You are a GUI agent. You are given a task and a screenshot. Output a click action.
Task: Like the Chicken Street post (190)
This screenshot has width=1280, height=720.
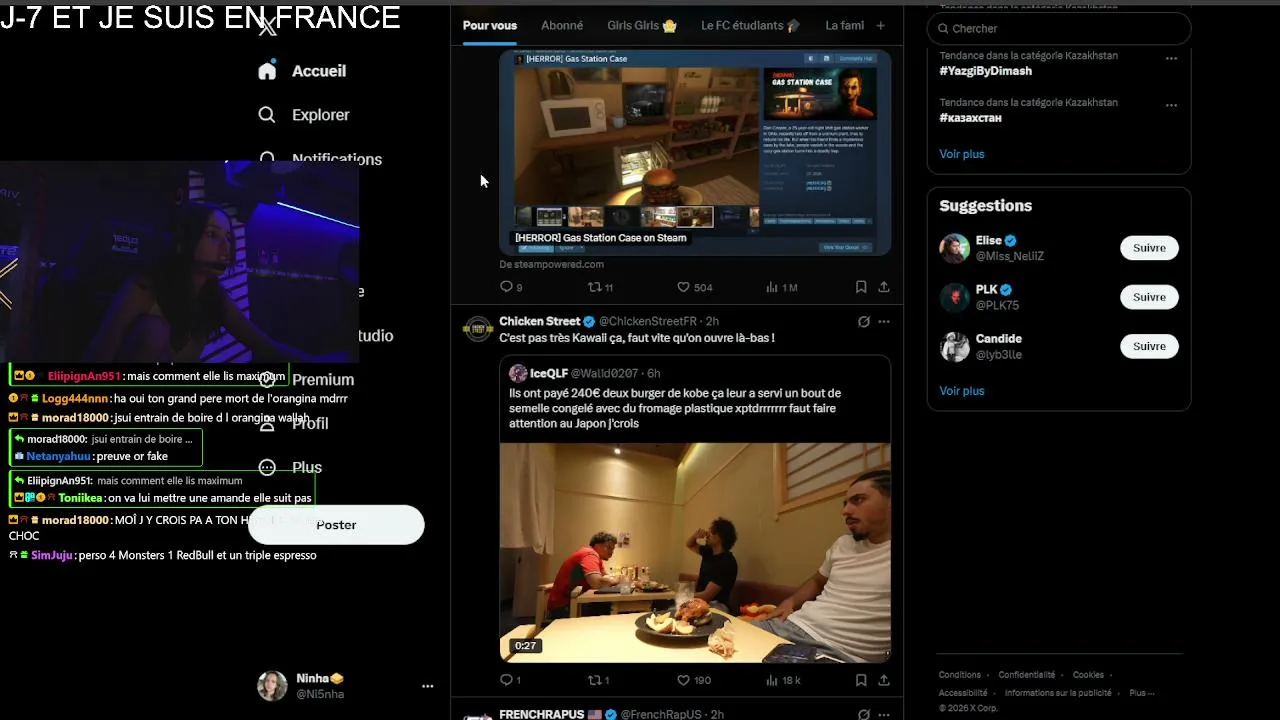pos(684,680)
